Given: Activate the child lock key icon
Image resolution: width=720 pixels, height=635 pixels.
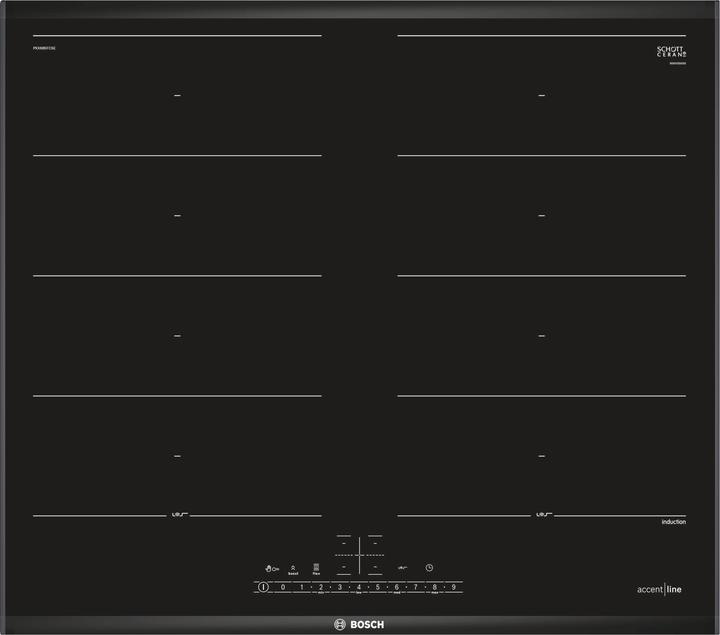Looking at the screenshot, I should [272, 568].
